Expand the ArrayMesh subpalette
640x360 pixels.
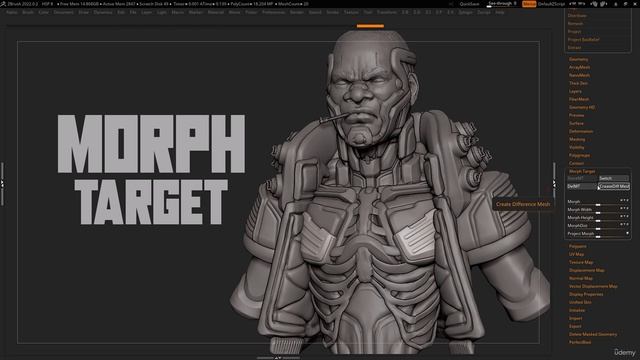[579, 67]
